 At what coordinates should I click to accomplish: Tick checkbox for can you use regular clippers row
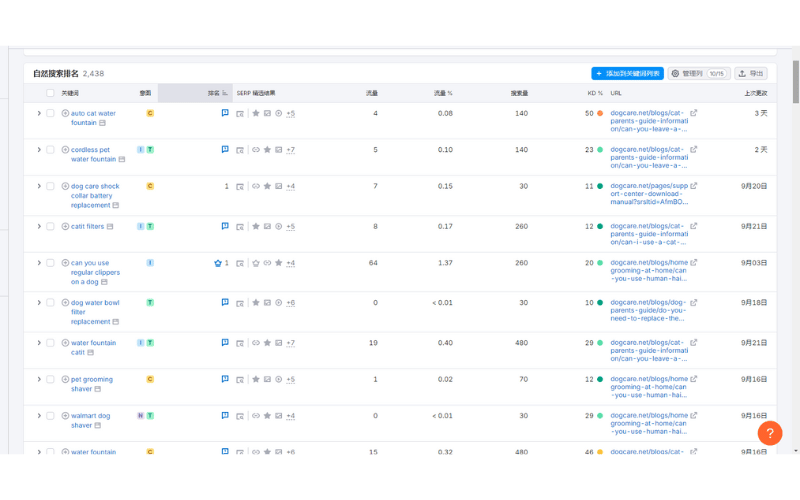(50, 263)
